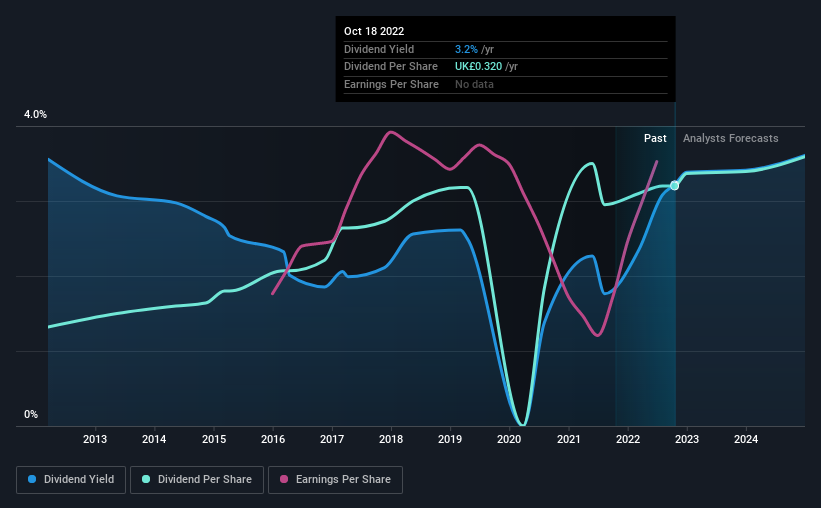Toggle the Dividend Yield legend button
This screenshot has width=821, height=508.
coord(71,480)
